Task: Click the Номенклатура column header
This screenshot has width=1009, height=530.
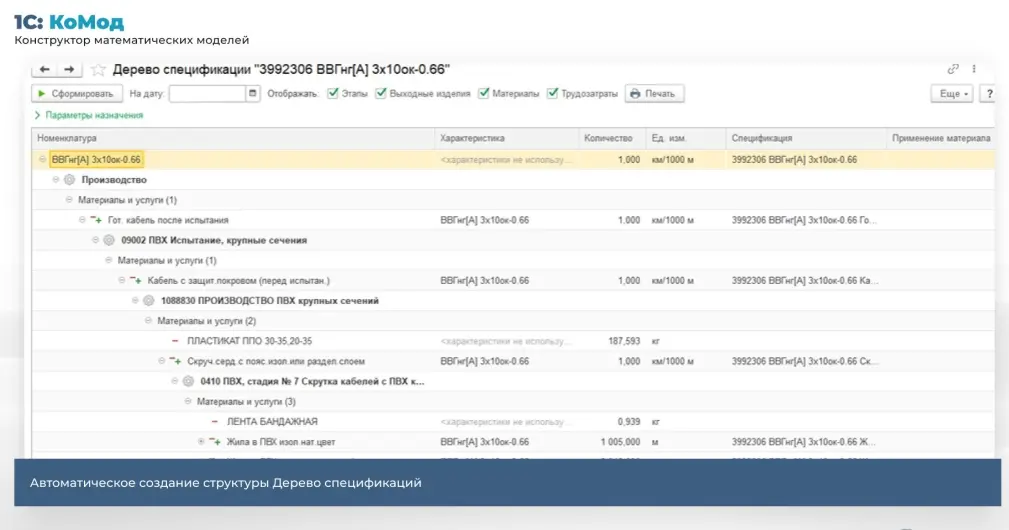Action: (x=68, y=138)
